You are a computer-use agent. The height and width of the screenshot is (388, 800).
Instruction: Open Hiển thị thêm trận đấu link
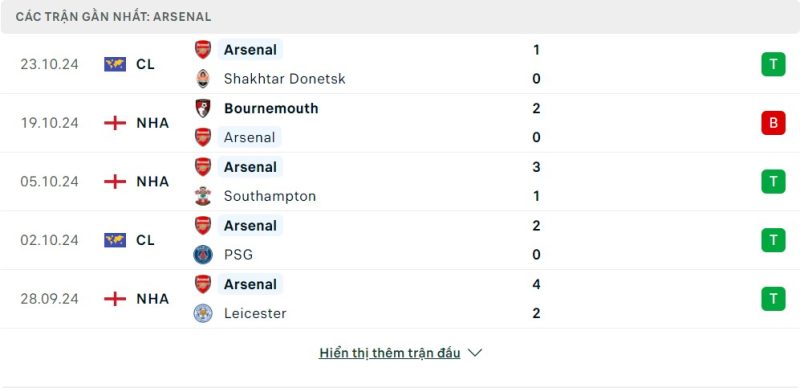point(389,353)
